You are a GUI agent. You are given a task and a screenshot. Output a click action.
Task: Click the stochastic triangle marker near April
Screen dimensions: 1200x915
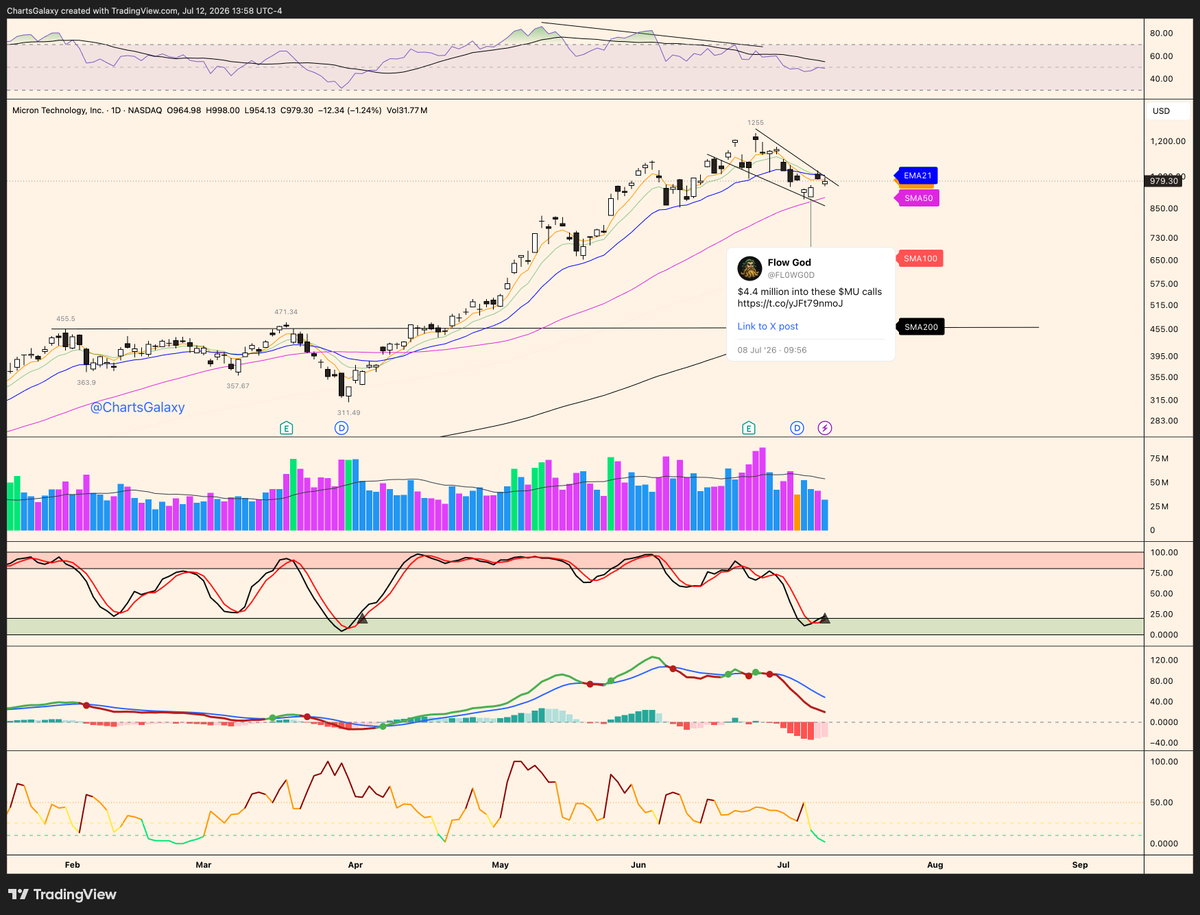(363, 619)
